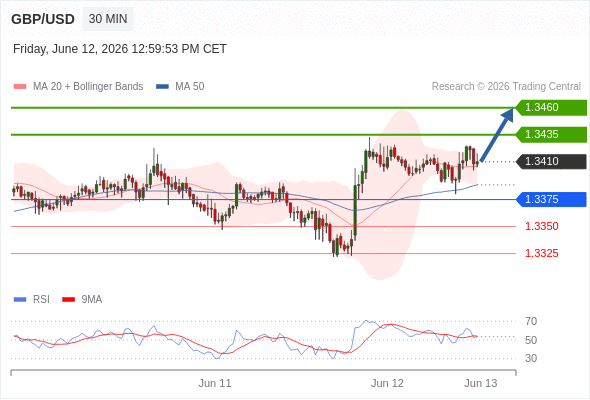Click the MA 50 legend color swatch
Image resolution: width=590 pixels, height=400 pixels.
click(x=162, y=87)
